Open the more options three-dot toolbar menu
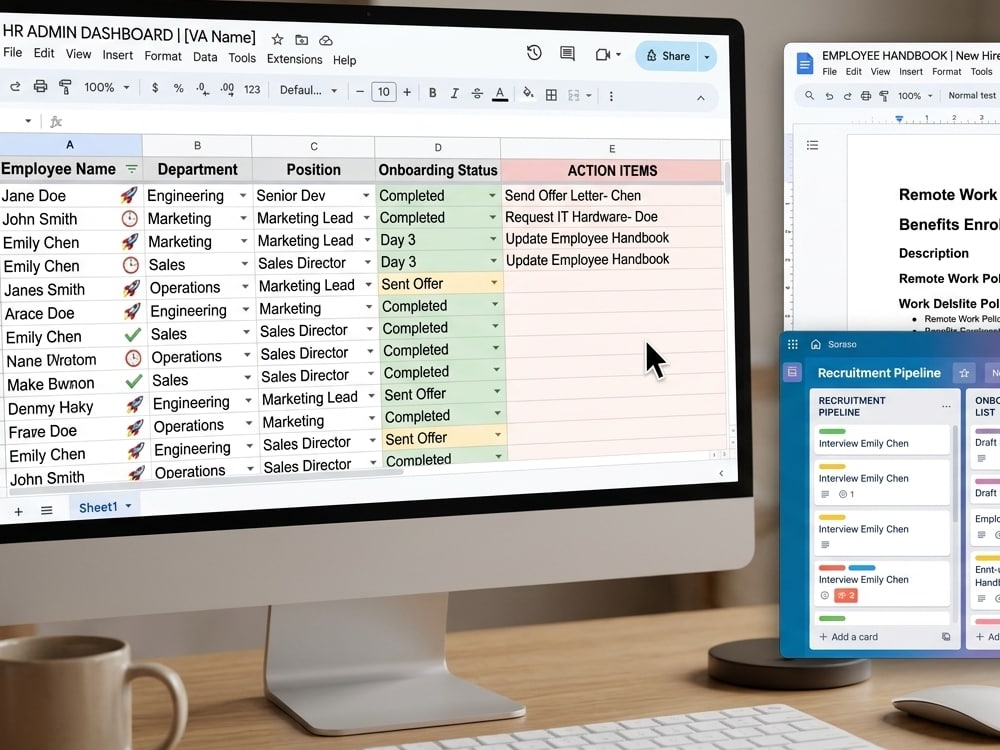 [x=611, y=96]
